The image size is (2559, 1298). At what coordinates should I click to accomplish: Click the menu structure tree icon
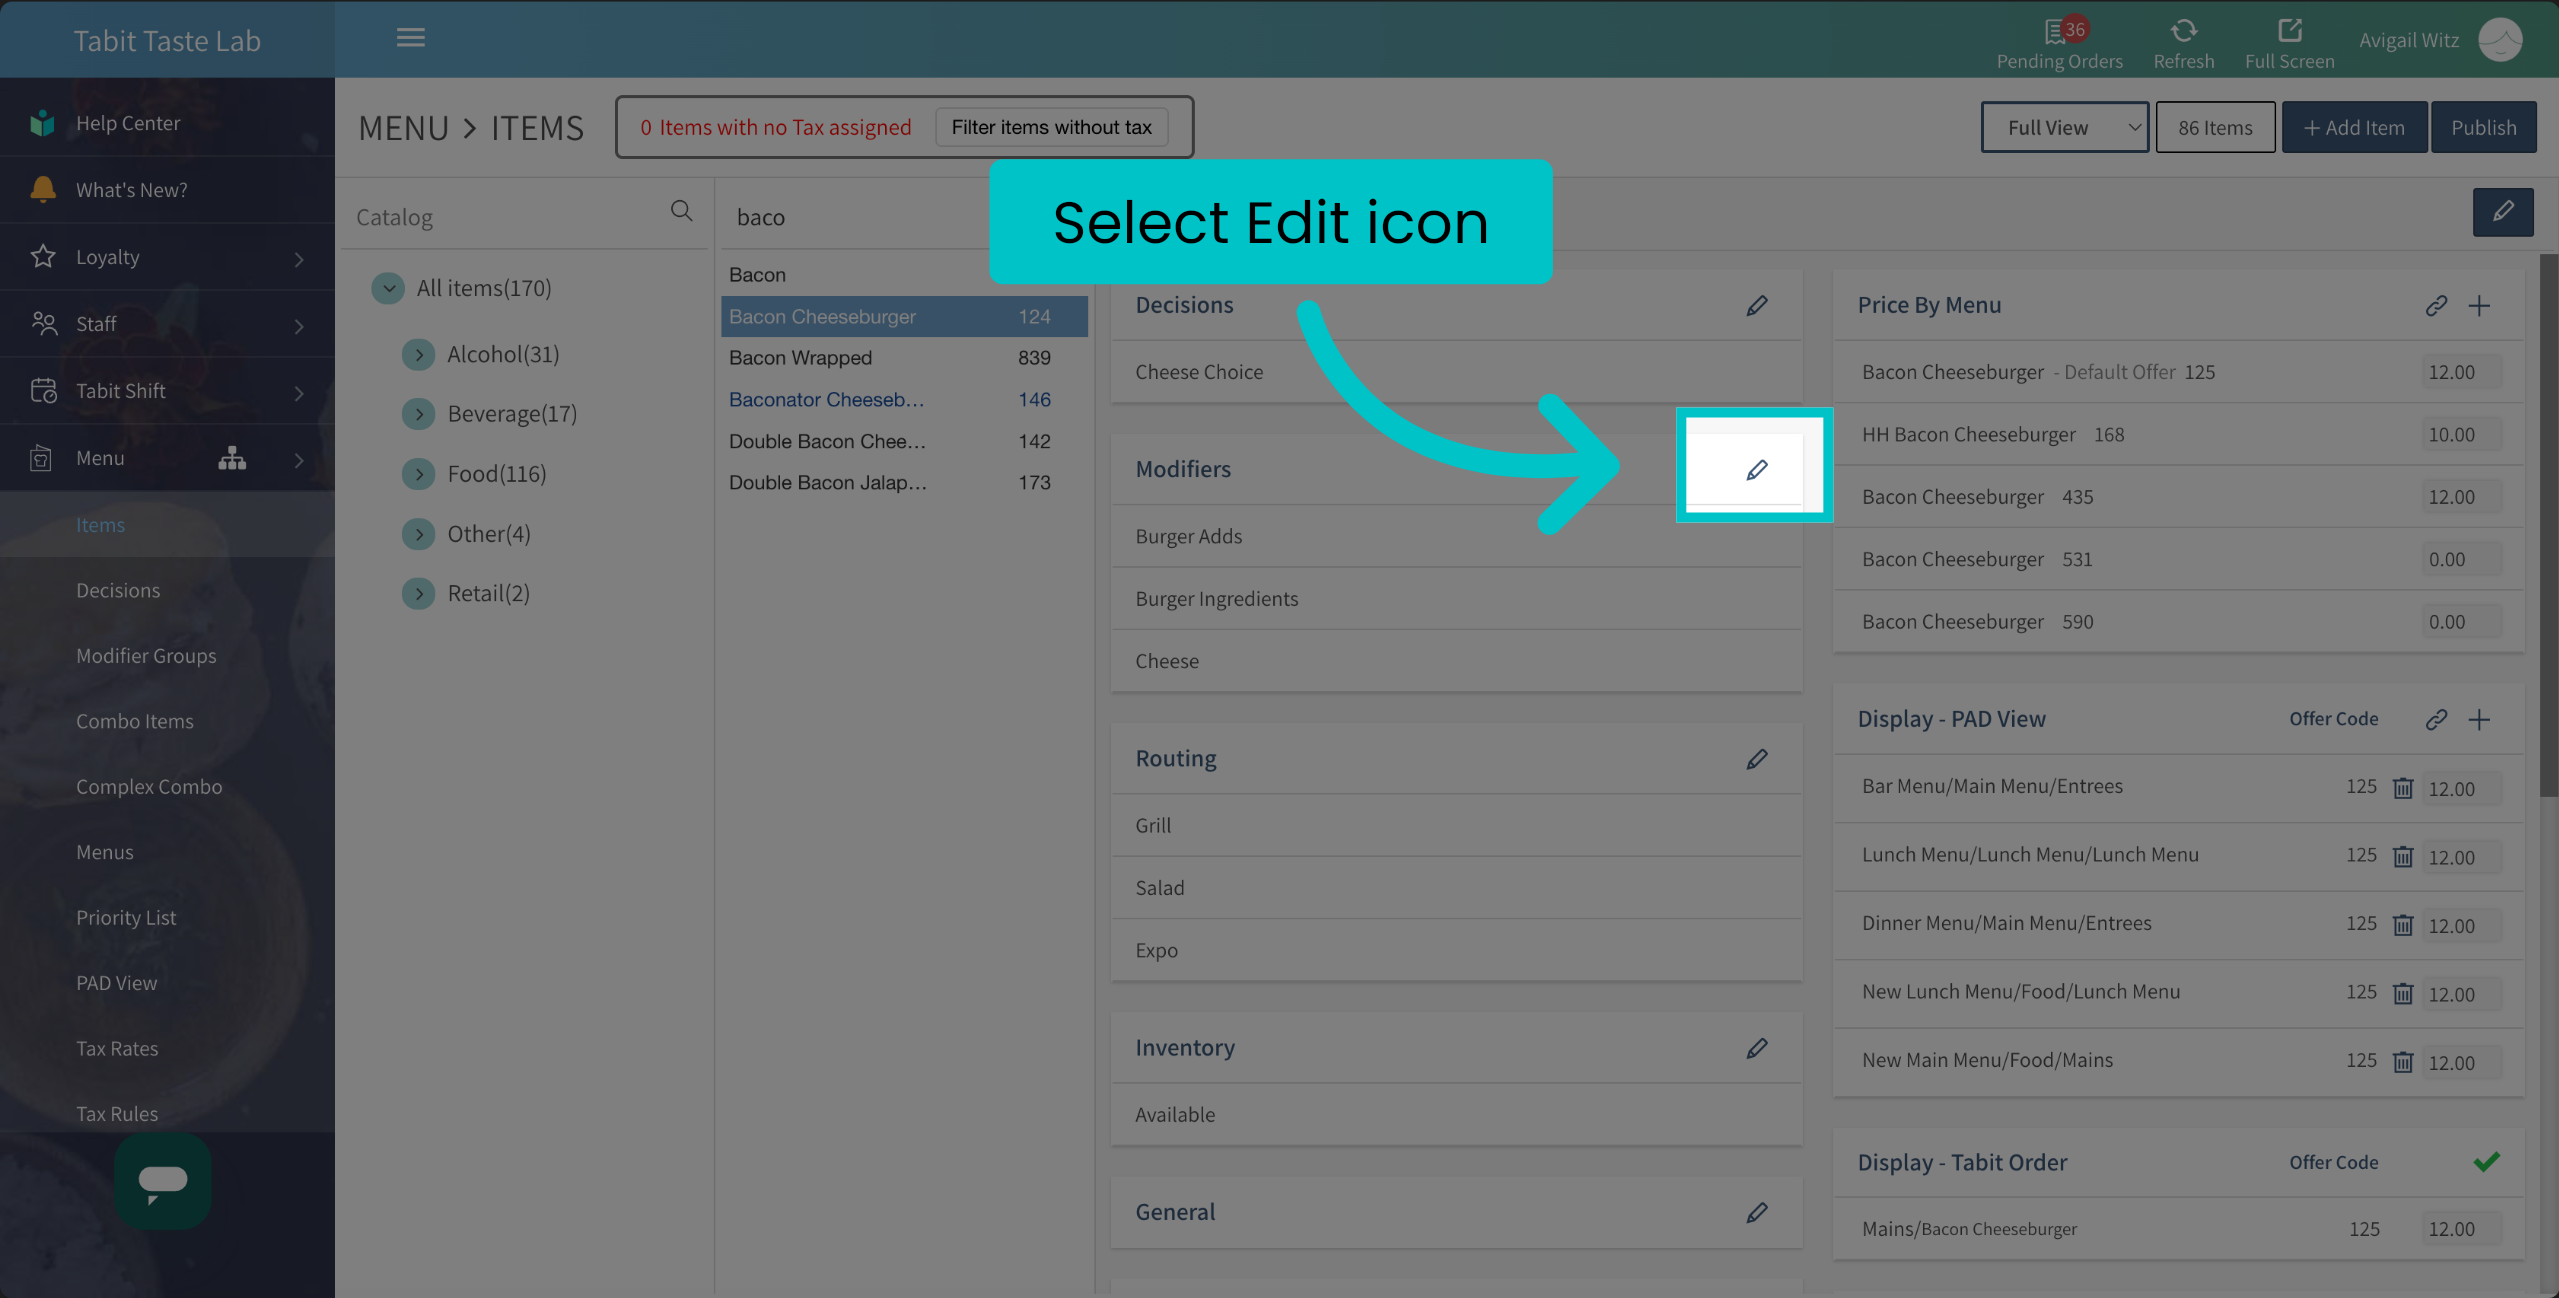pyautogui.click(x=232, y=458)
